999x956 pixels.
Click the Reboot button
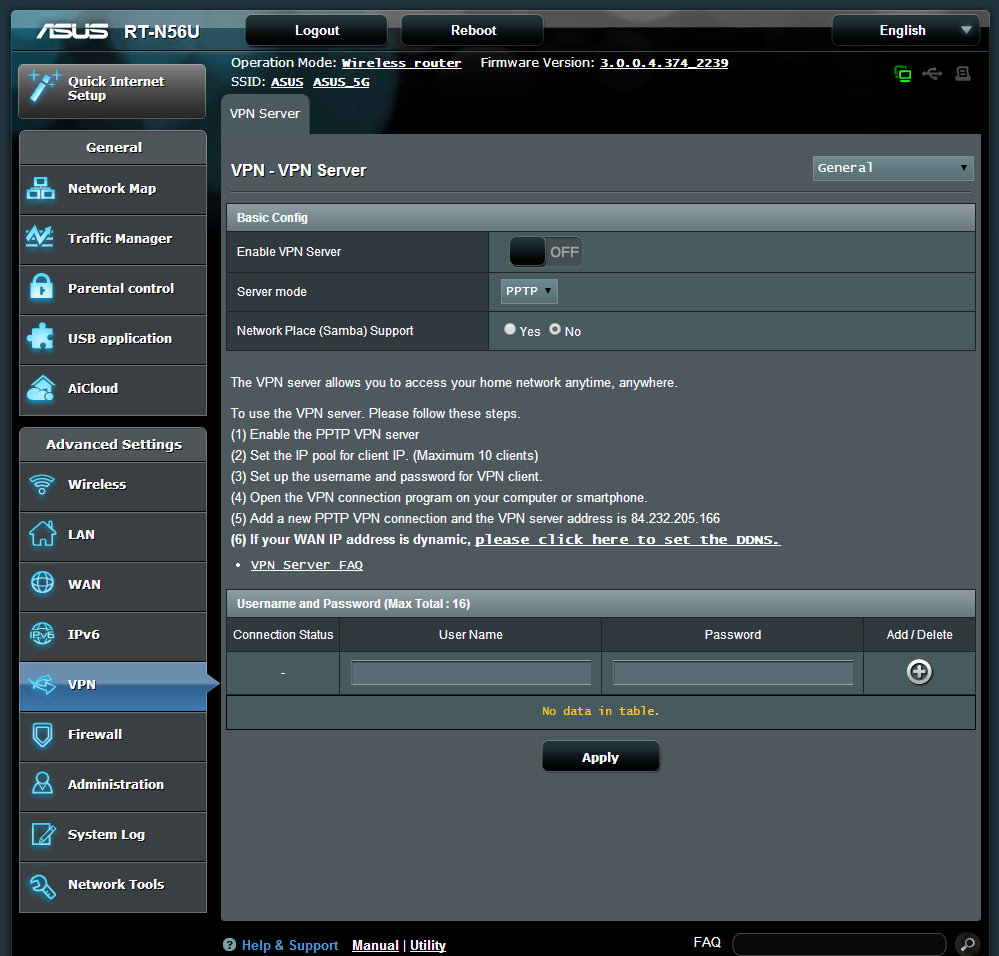pyautogui.click(x=473, y=31)
